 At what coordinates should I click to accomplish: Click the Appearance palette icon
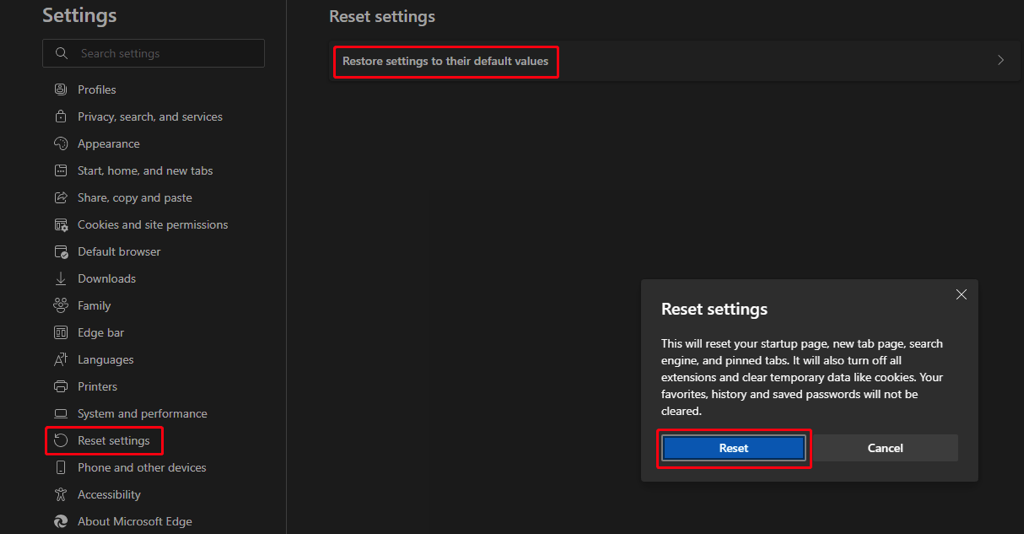click(61, 144)
